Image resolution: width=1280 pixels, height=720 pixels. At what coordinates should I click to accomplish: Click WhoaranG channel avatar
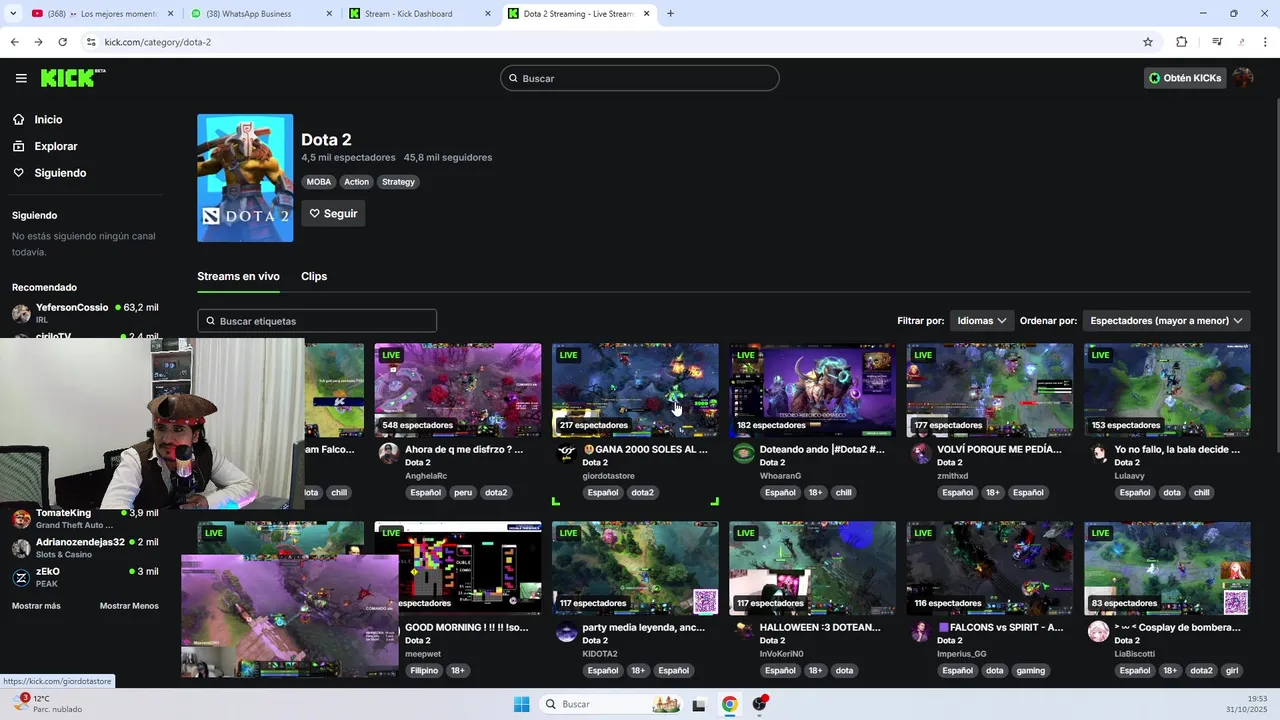(x=743, y=453)
